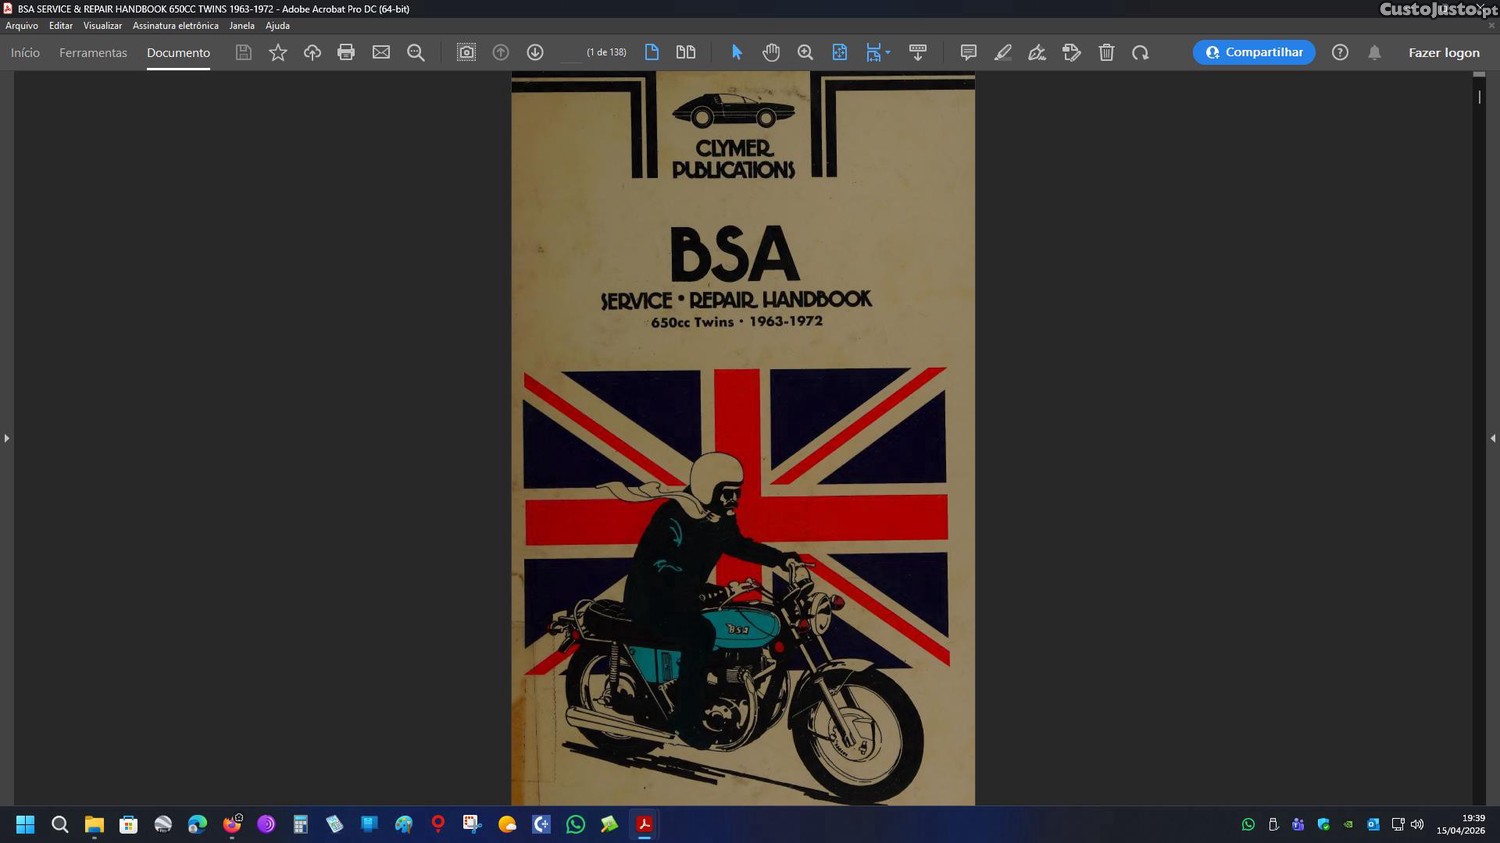Toggle two-page side-by-side view
The width and height of the screenshot is (1500, 843).
[x=686, y=53]
